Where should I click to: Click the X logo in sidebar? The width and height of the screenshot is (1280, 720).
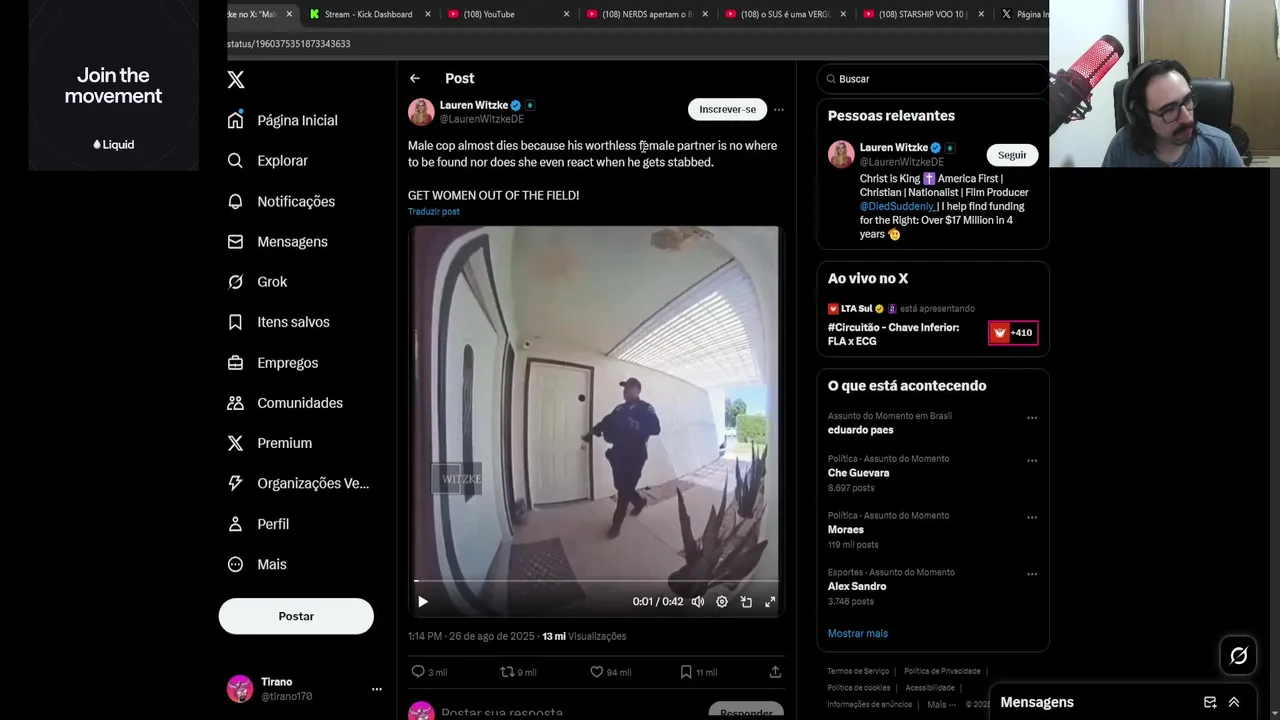(236, 80)
